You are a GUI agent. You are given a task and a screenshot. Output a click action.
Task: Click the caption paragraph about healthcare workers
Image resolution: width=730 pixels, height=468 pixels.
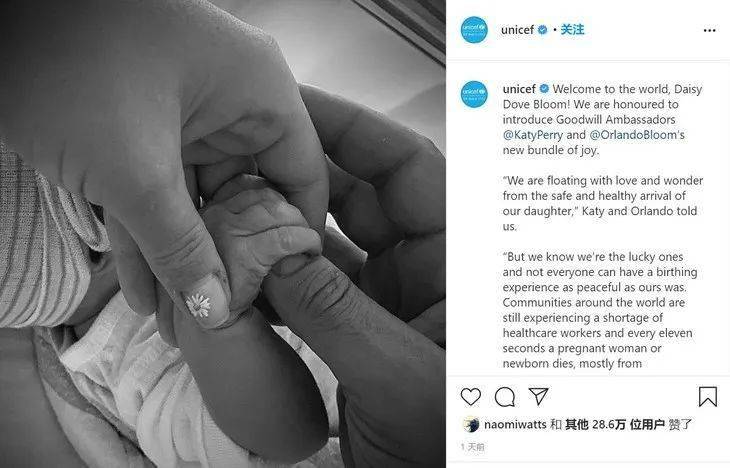(600, 310)
